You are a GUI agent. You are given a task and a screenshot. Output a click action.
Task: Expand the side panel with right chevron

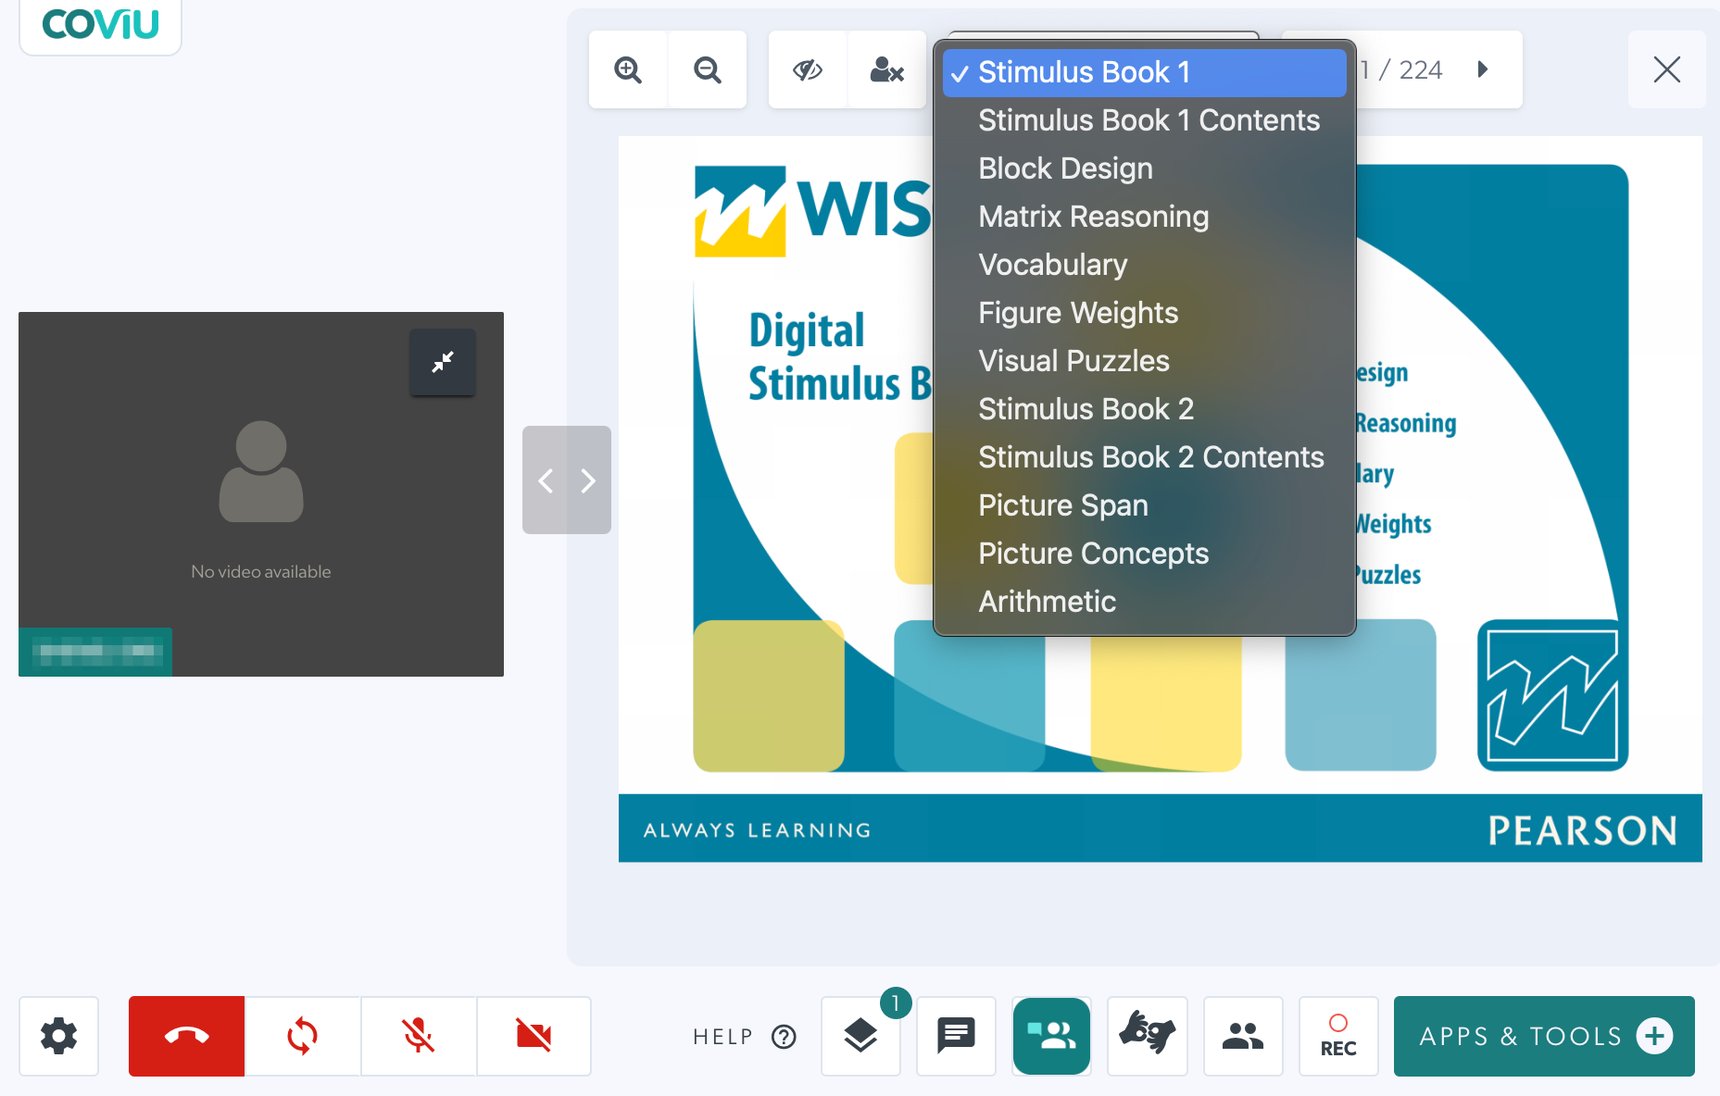coord(588,481)
